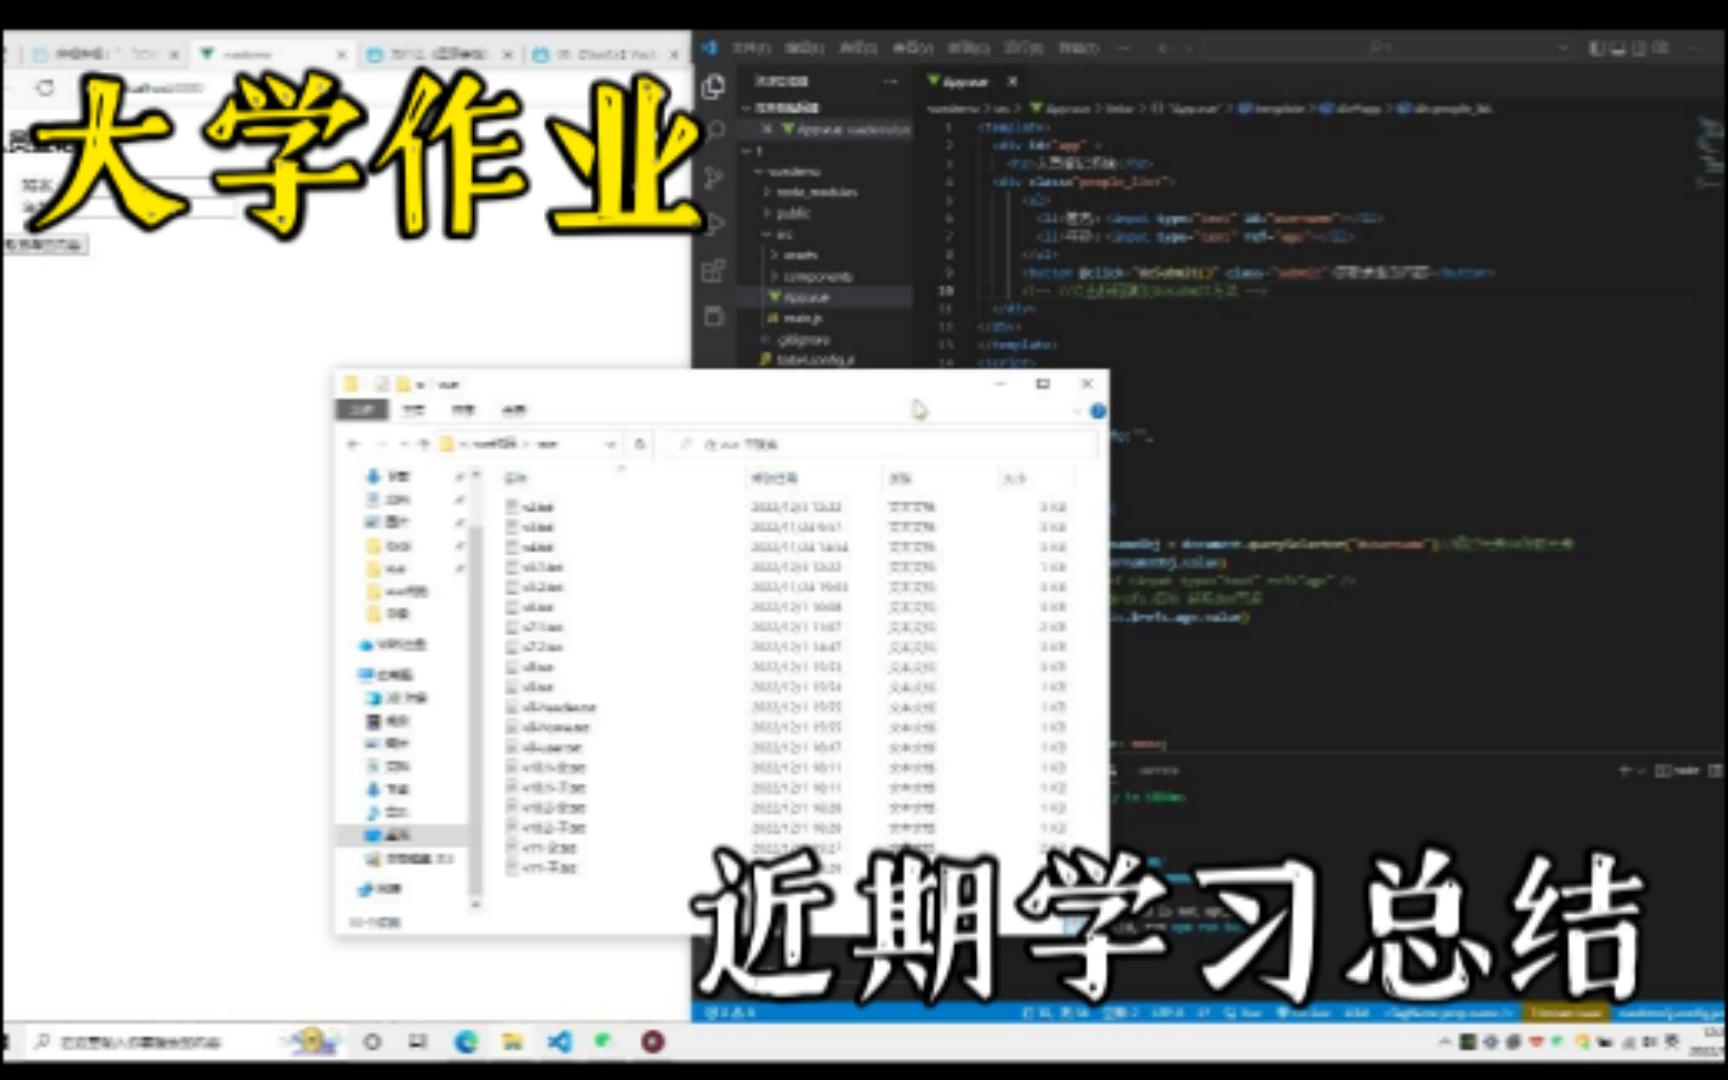Open File Explorer address path dropdown

point(610,443)
